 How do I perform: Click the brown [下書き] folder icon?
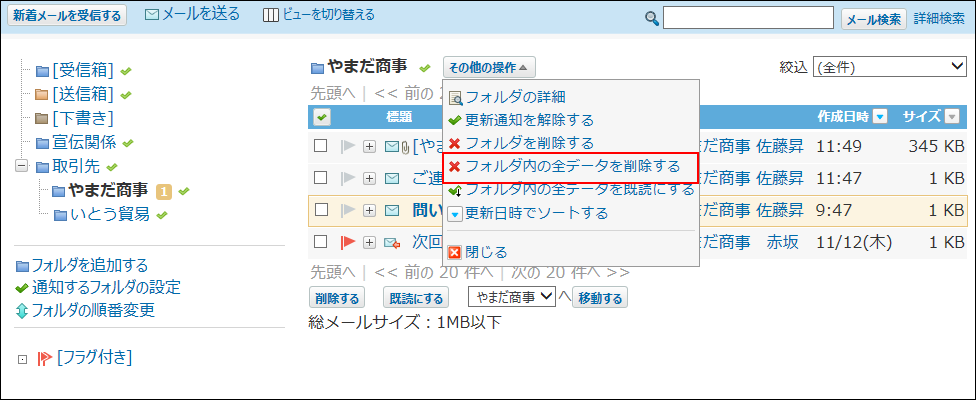coord(42,118)
